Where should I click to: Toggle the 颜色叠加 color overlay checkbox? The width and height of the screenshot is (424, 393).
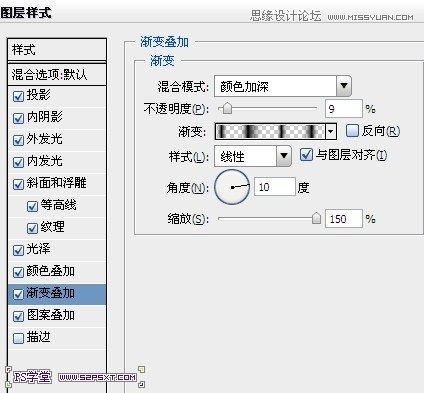(18, 272)
